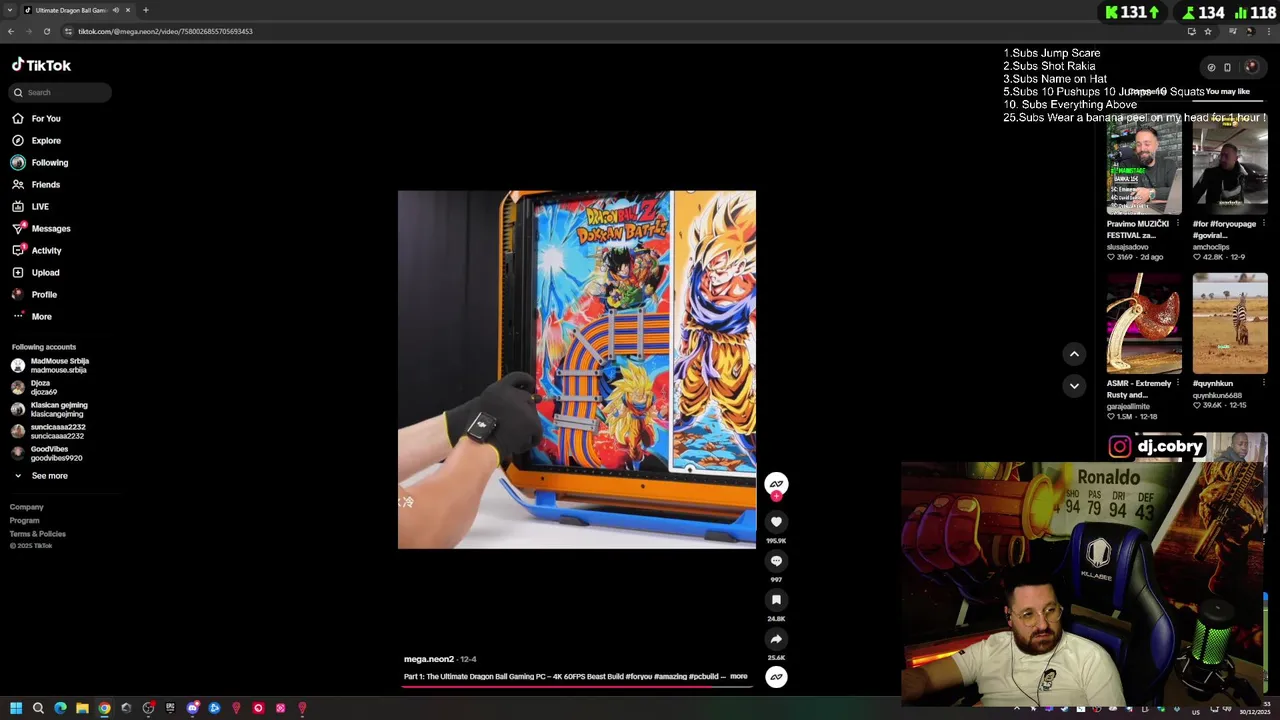Click the coin icon in top-right pill
The image size is (1280, 720).
tap(1211, 68)
